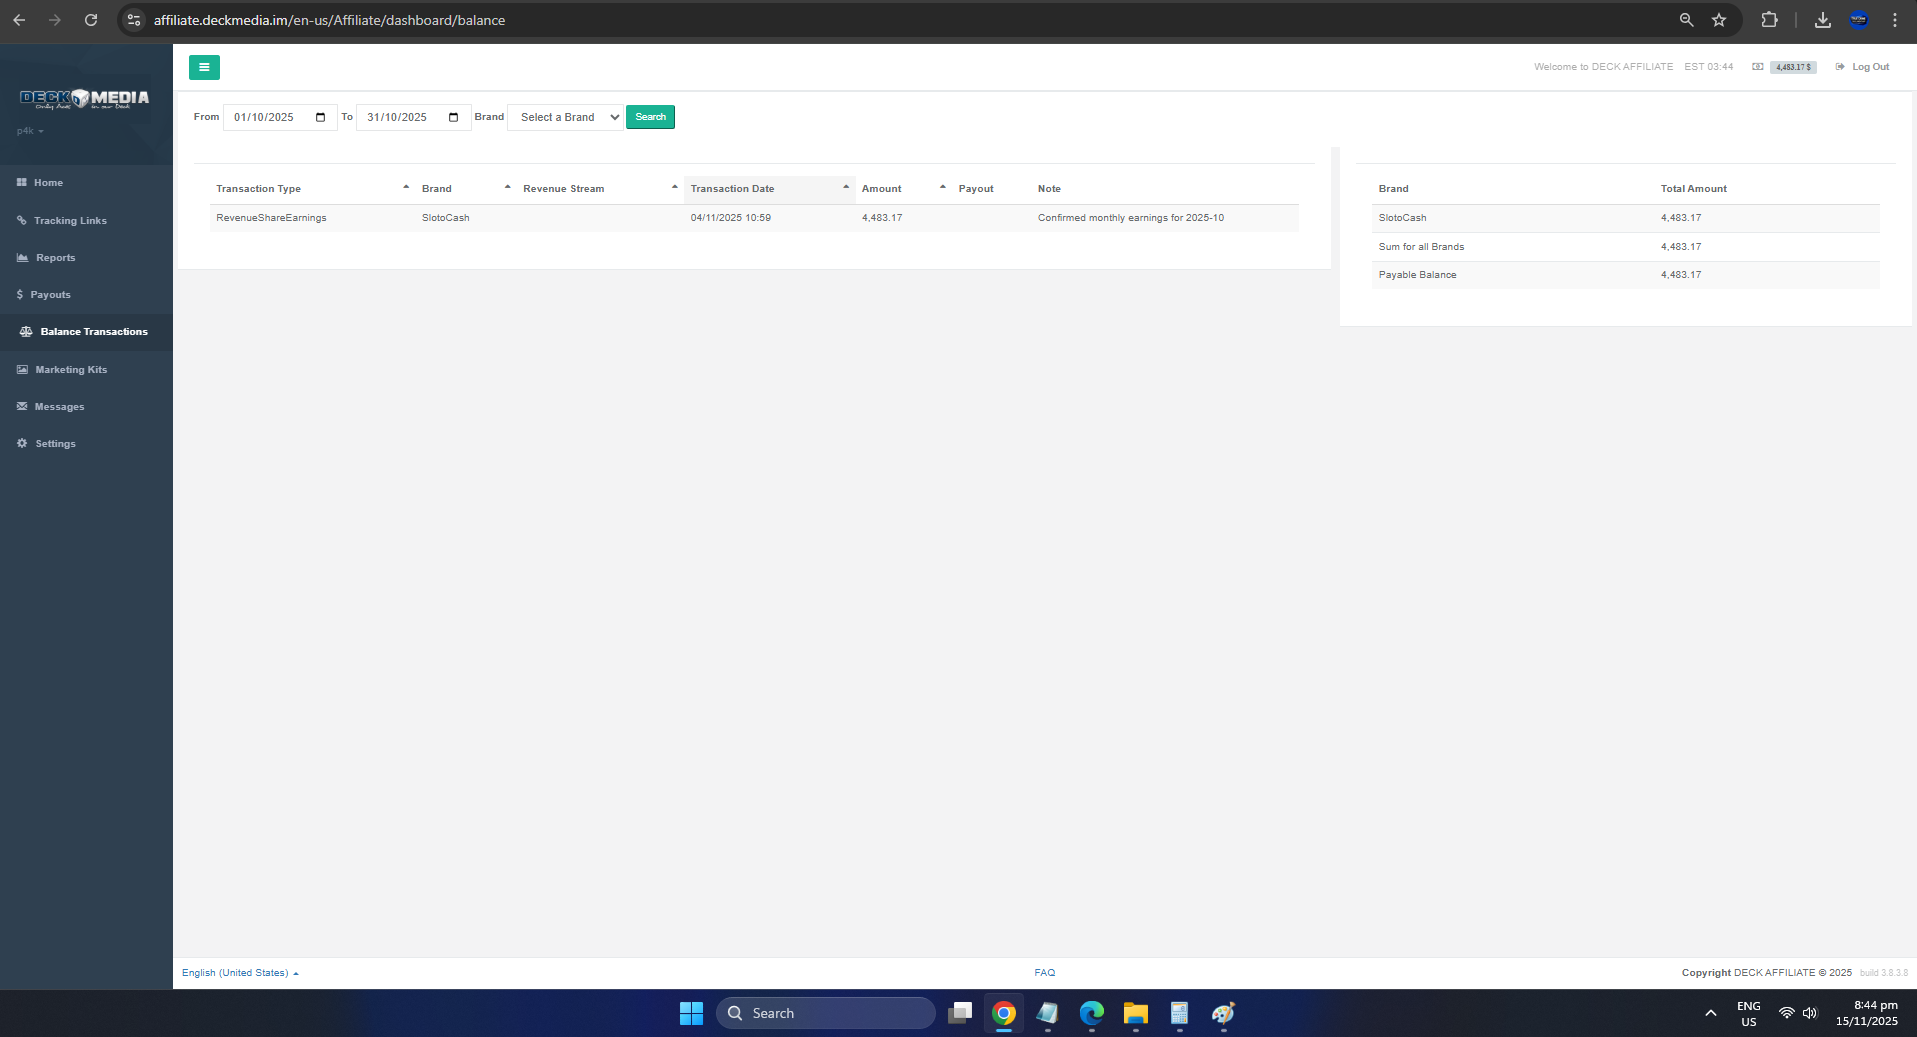This screenshot has width=1917, height=1037.
Task: Toggle the green hamburger sidebar button
Action: click(x=204, y=67)
